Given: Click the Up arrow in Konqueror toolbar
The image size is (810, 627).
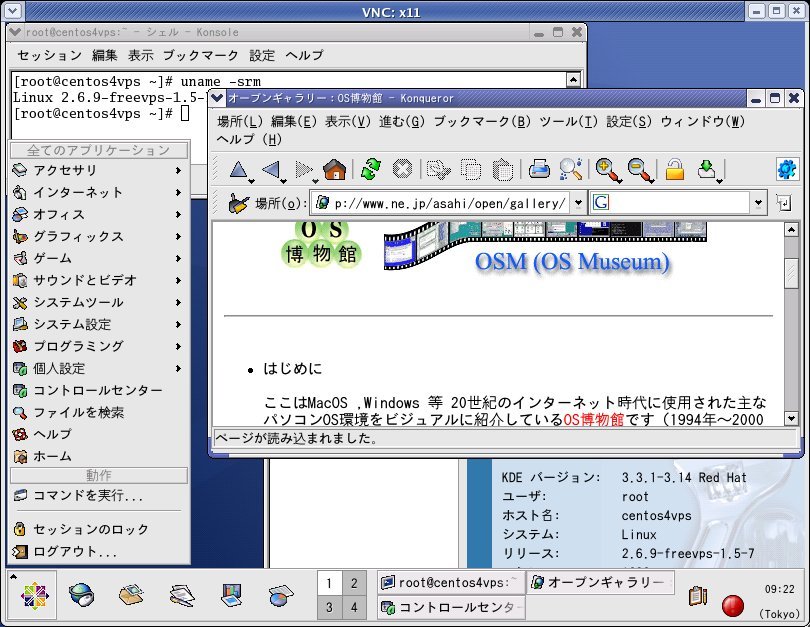Looking at the screenshot, I should [x=238, y=169].
